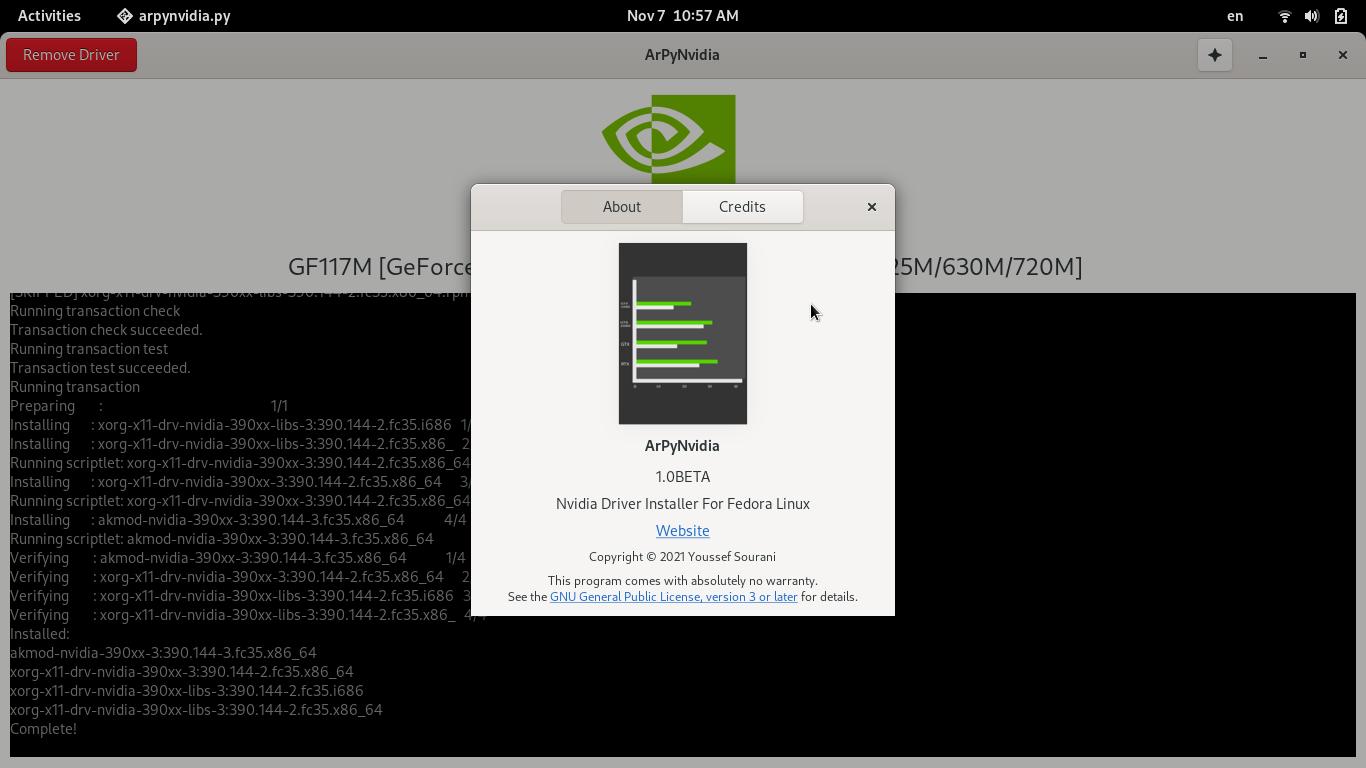The image size is (1366, 768).
Task: Click 'Nvidia Driver Installer For Fedora Linux' text
Action: click(x=683, y=504)
